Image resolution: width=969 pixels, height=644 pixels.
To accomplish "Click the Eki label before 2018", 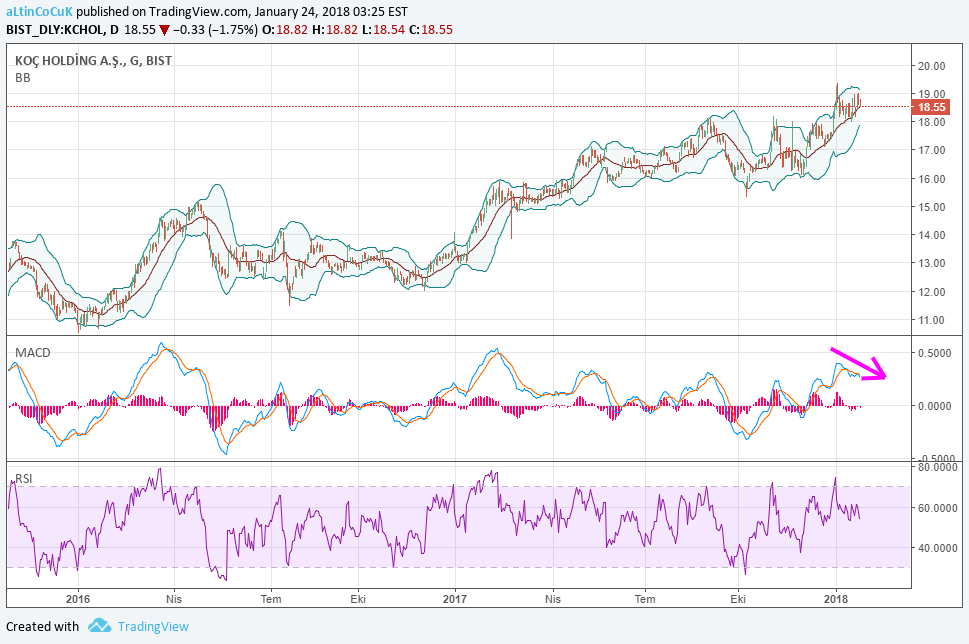I will pyautogui.click(x=738, y=599).
